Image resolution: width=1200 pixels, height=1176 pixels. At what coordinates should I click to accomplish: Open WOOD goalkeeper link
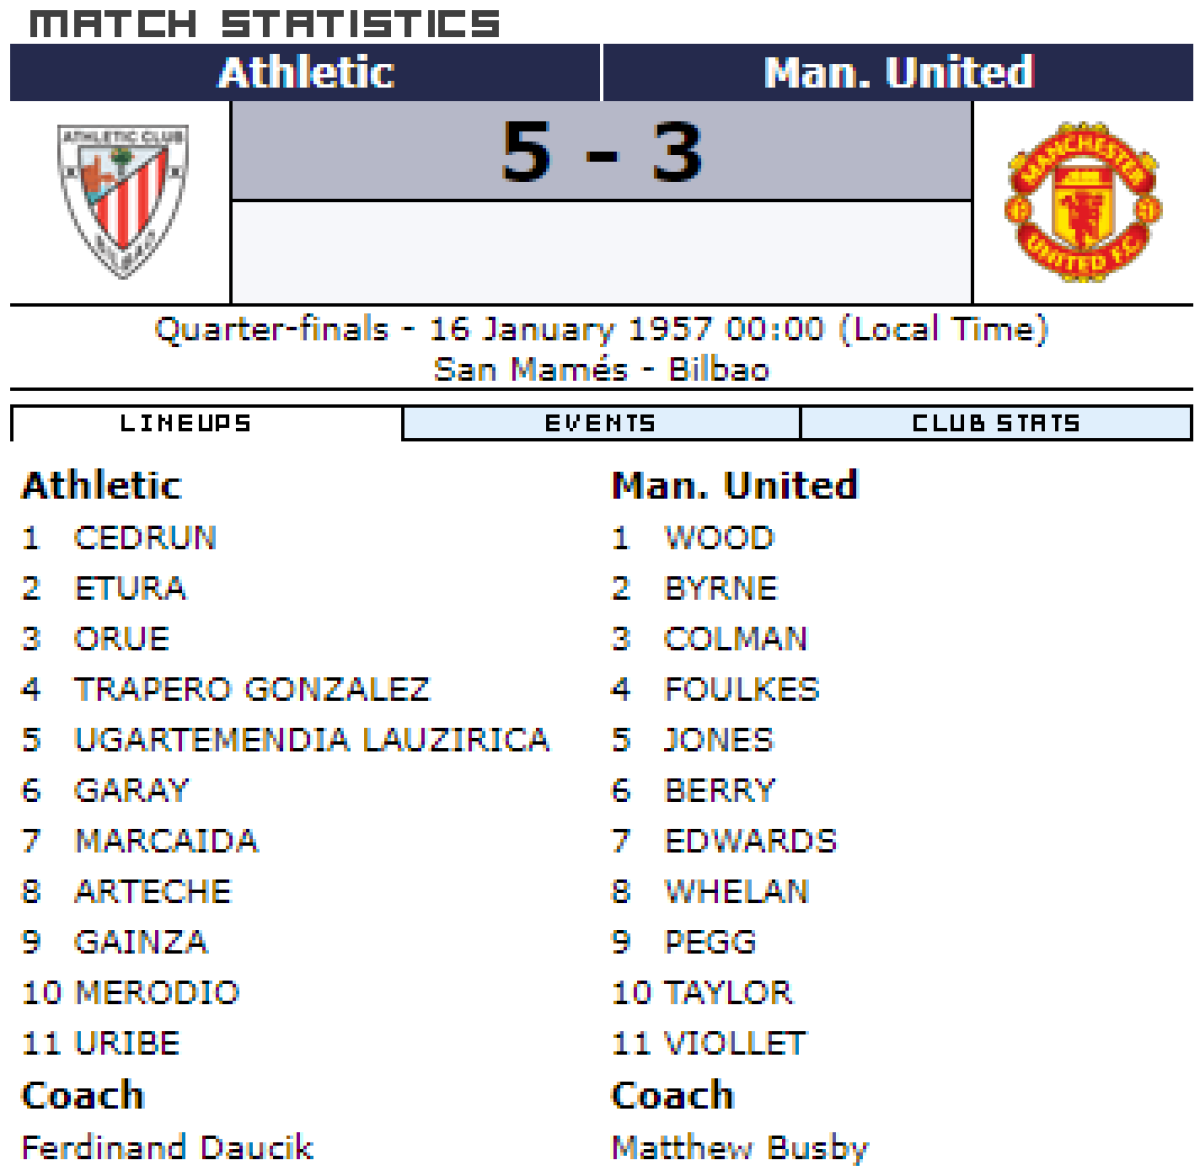pyautogui.click(x=719, y=538)
